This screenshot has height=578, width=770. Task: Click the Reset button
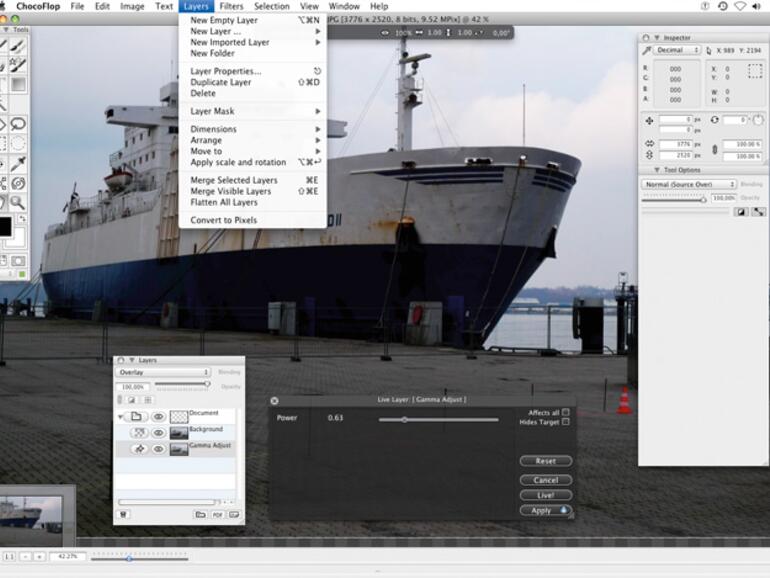(x=545, y=461)
